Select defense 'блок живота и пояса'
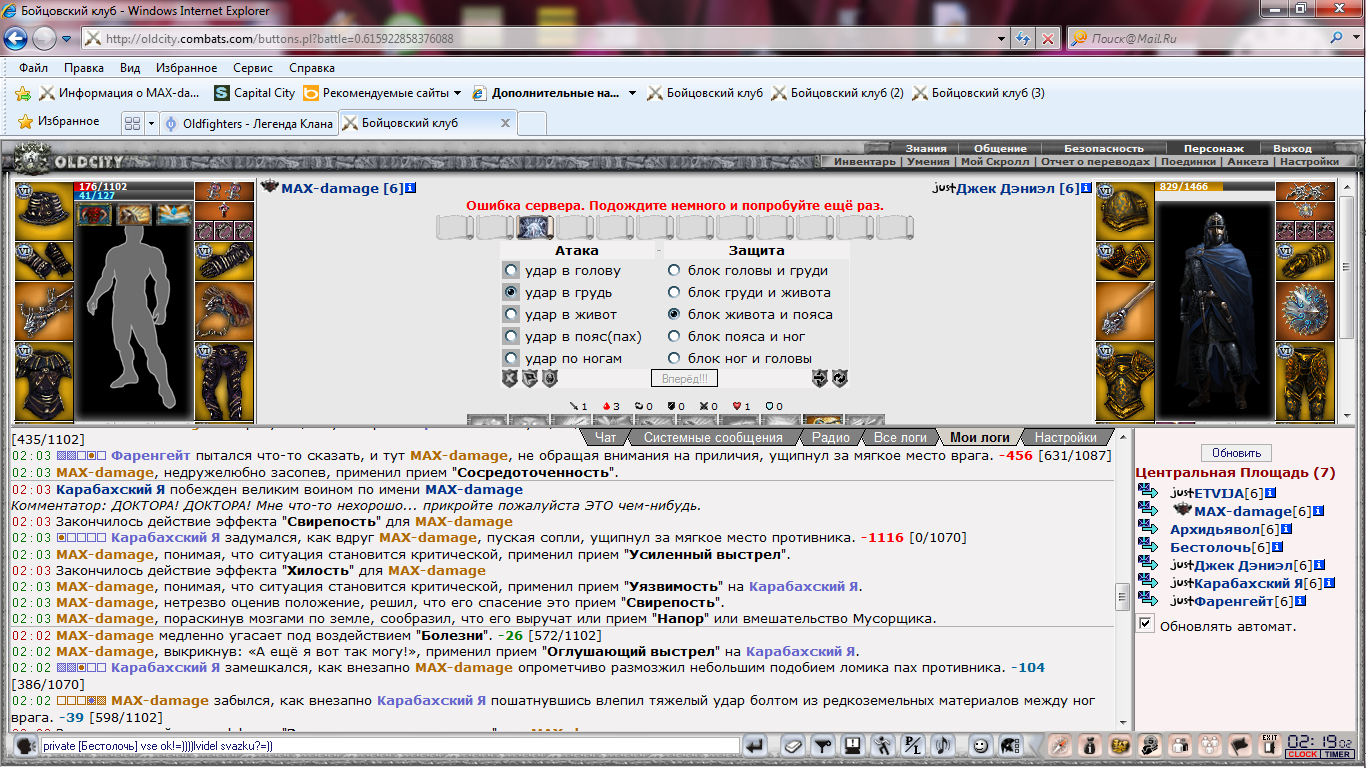1366x768 pixels. point(674,314)
